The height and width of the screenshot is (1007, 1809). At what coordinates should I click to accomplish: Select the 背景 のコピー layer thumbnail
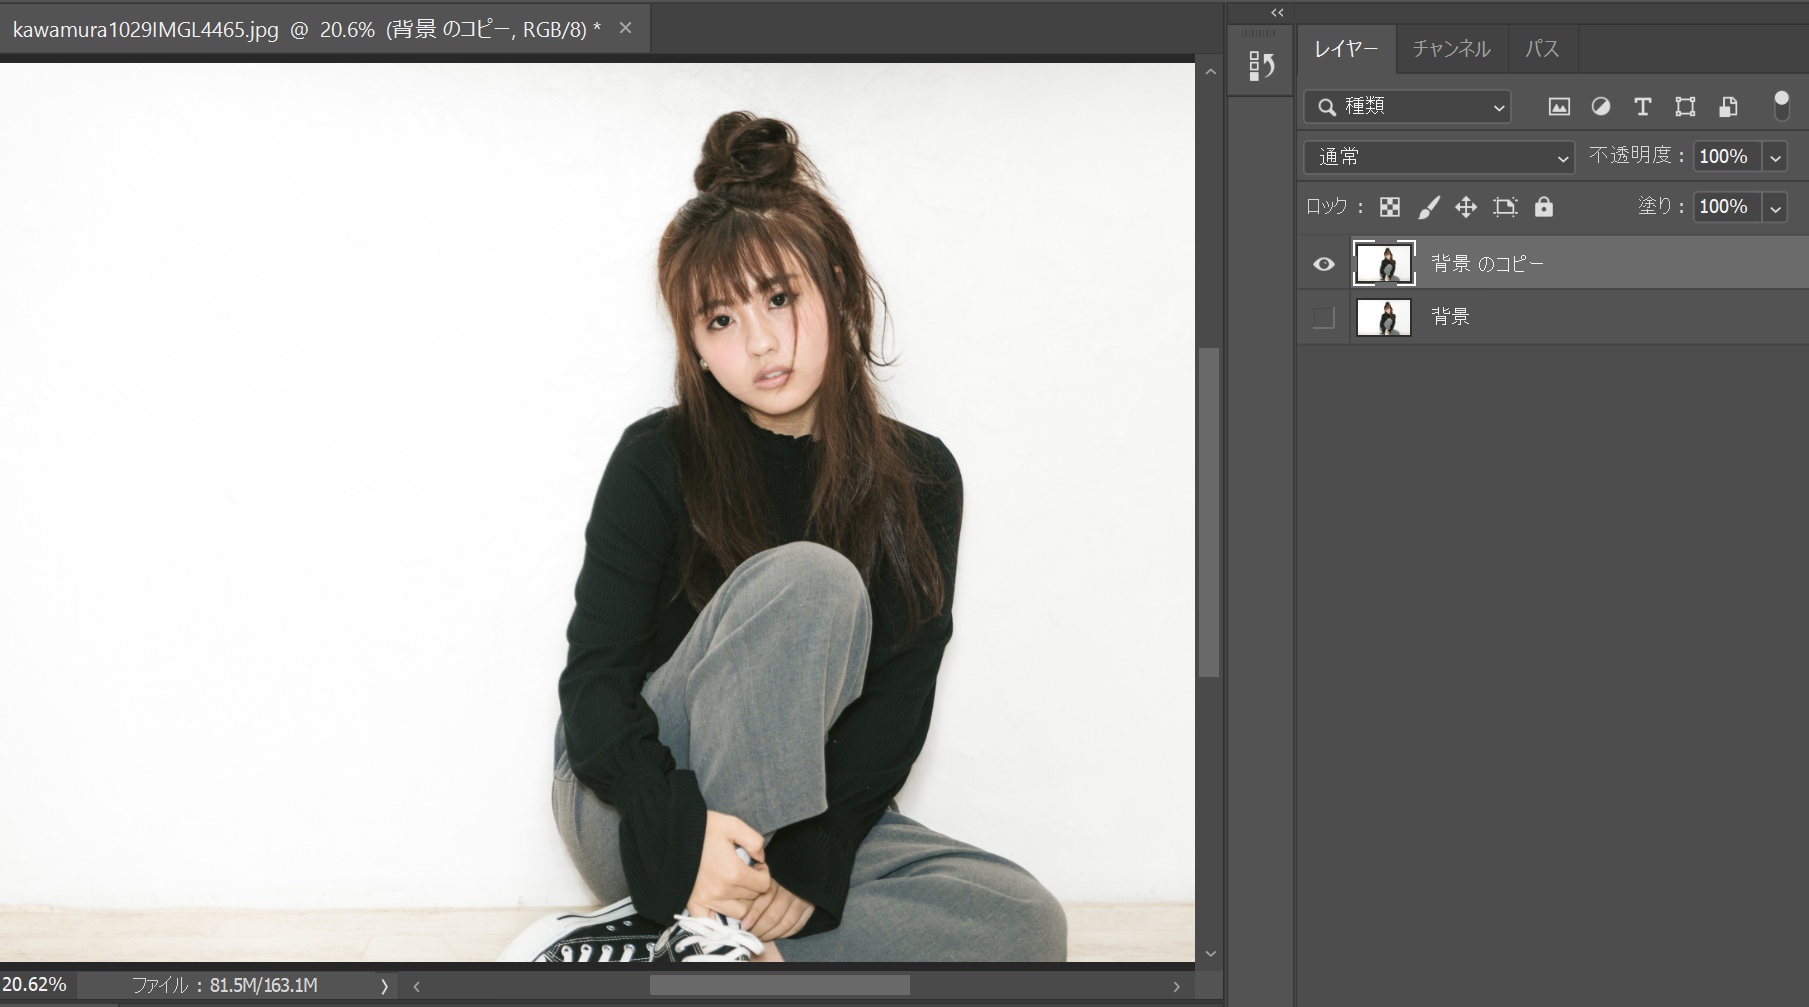tap(1384, 264)
